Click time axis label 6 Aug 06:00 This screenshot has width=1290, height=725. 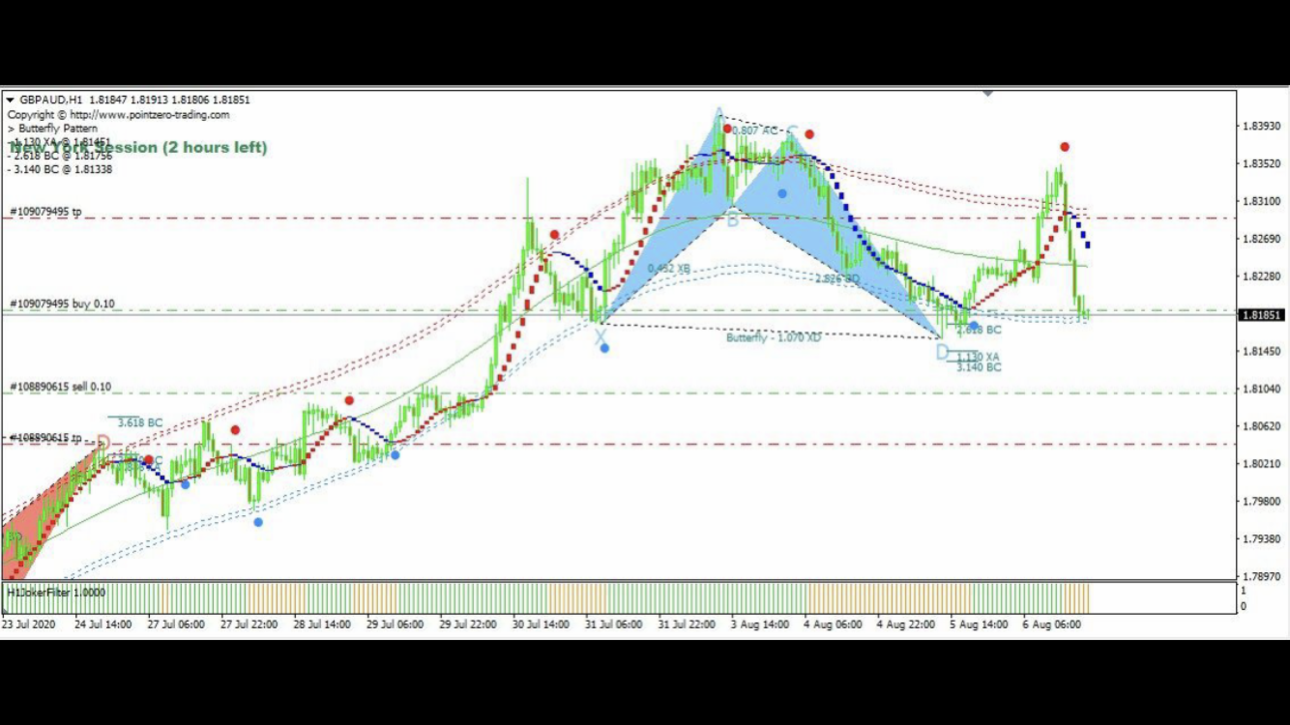pos(1051,624)
